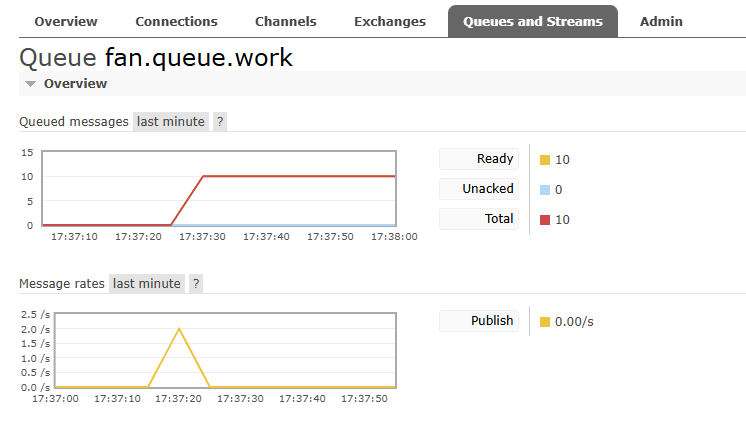The height and width of the screenshot is (423, 746).
Task: Click the red Total color swatch
Action: click(545, 220)
